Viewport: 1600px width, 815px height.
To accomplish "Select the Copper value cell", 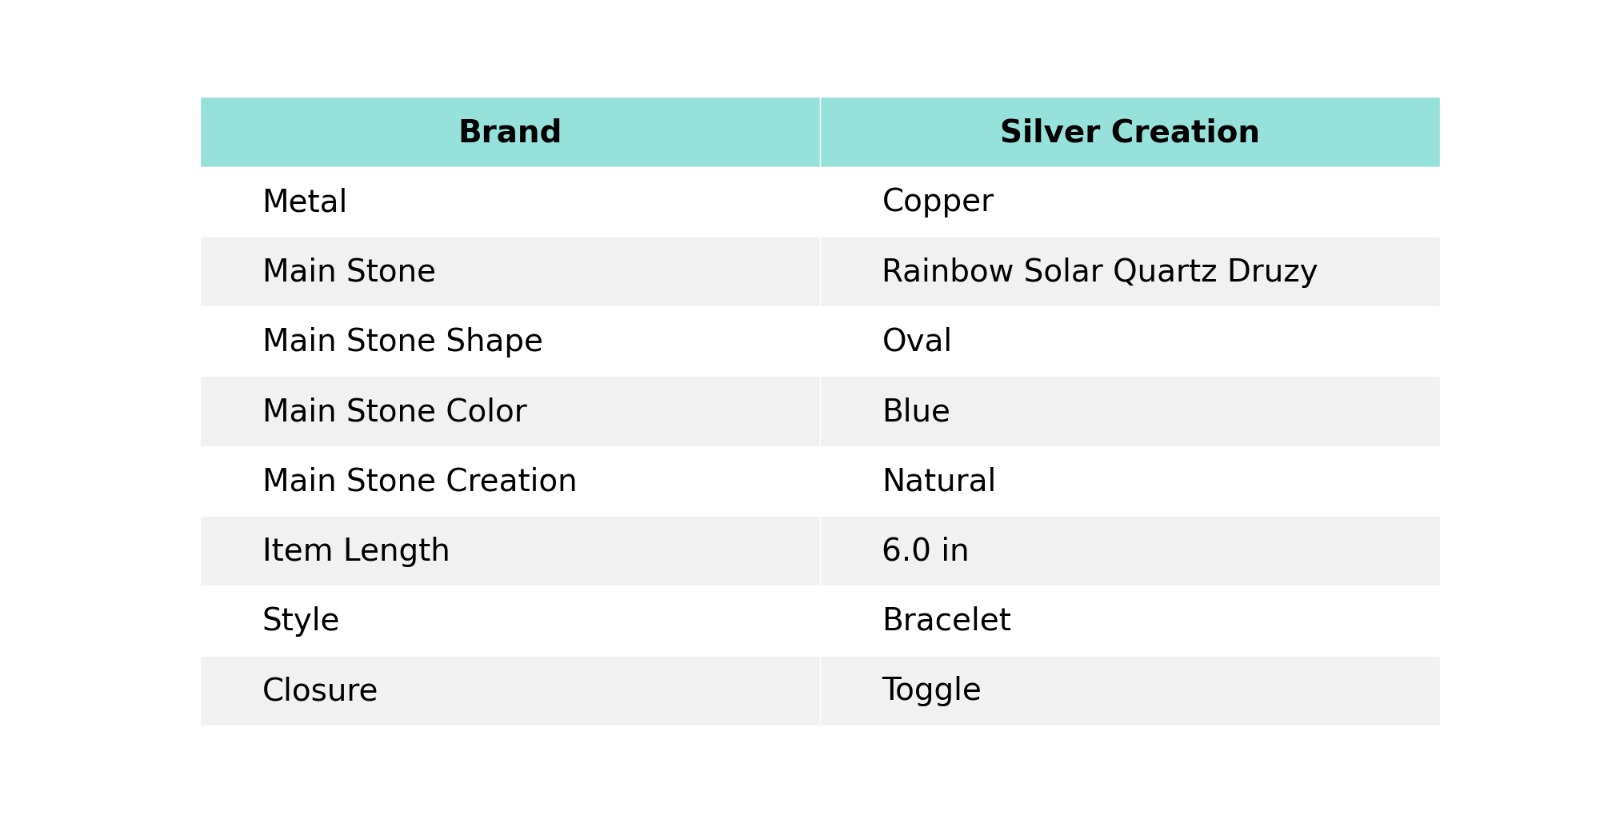I will pos(1130,202).
